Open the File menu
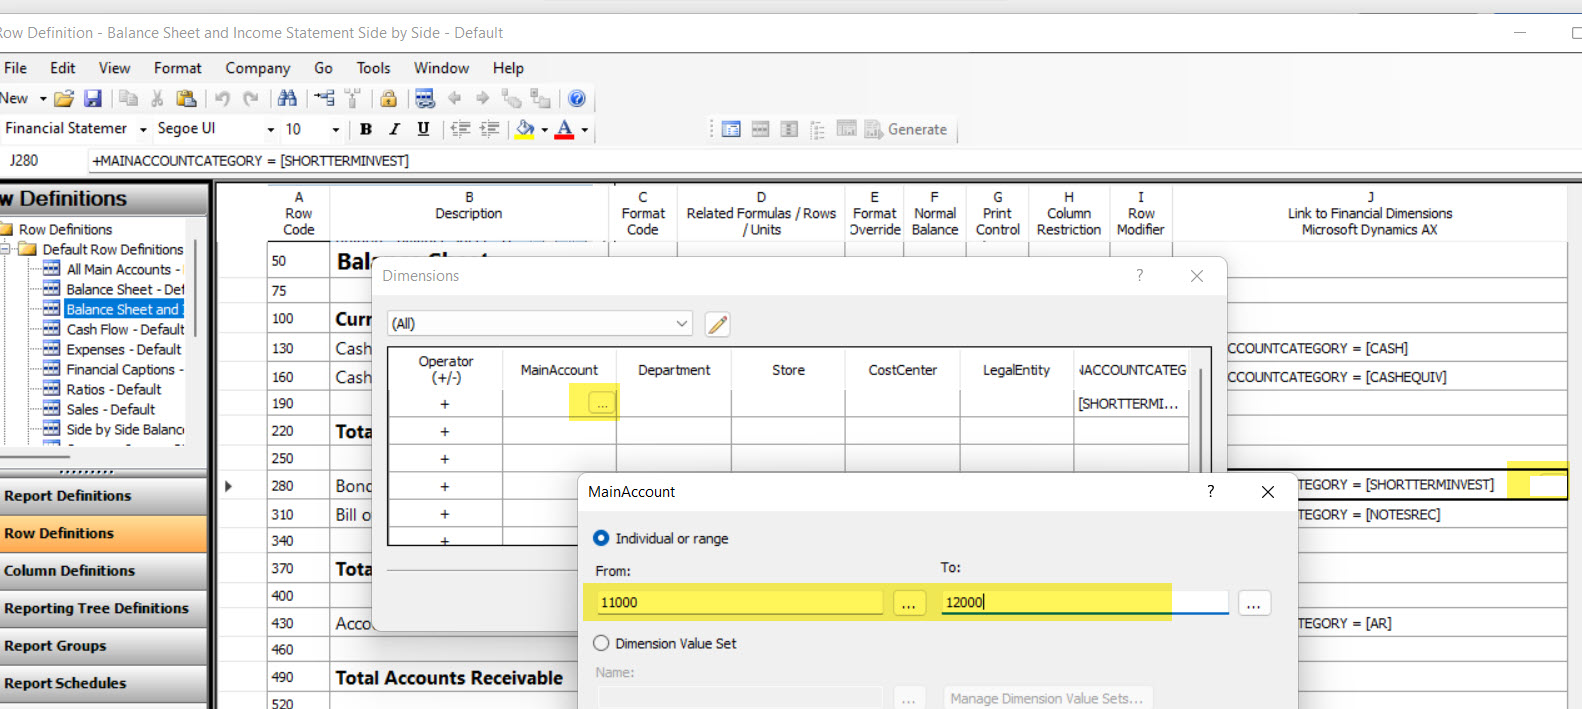Image resolution: width=1582 pixels, height=709 pixels. click(15, 68)
